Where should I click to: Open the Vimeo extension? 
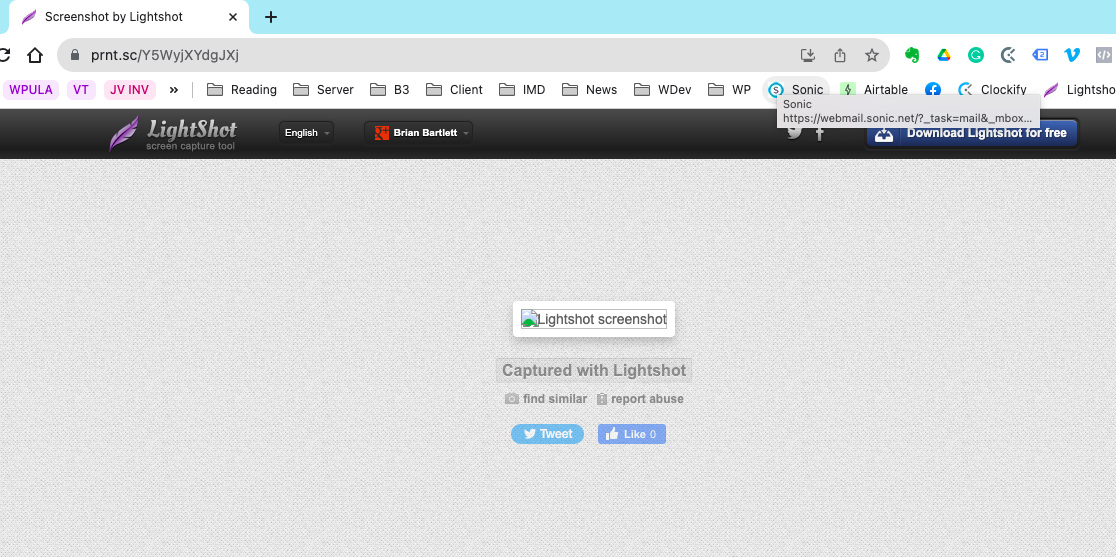1072,55
